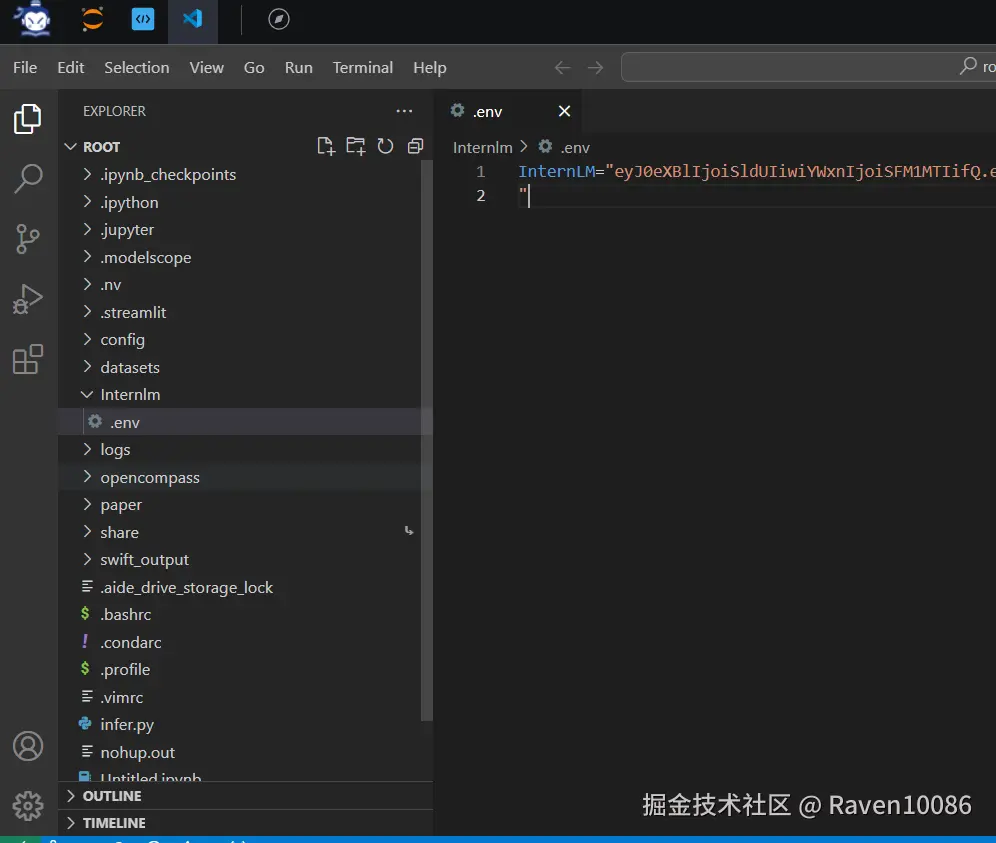Open the Accounts icon in activity bar
Image resolution: width=996 pixels, height=843 pixels.
tap(28, 746)
